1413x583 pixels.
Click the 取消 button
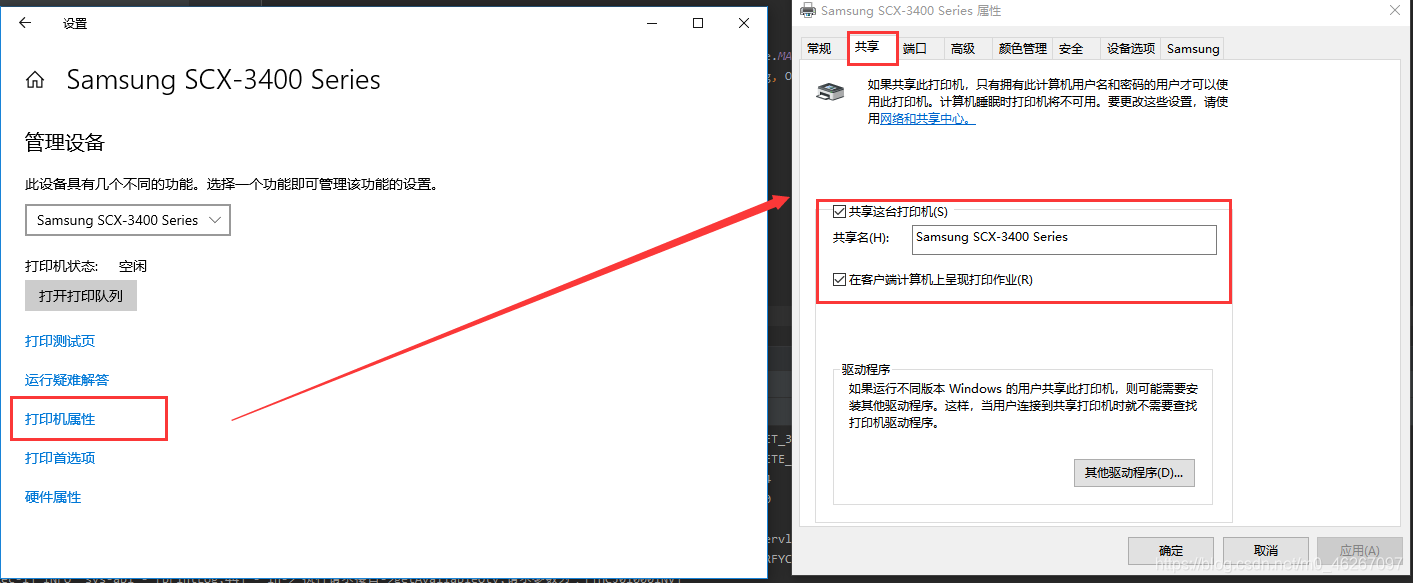tap(1265, 550)
